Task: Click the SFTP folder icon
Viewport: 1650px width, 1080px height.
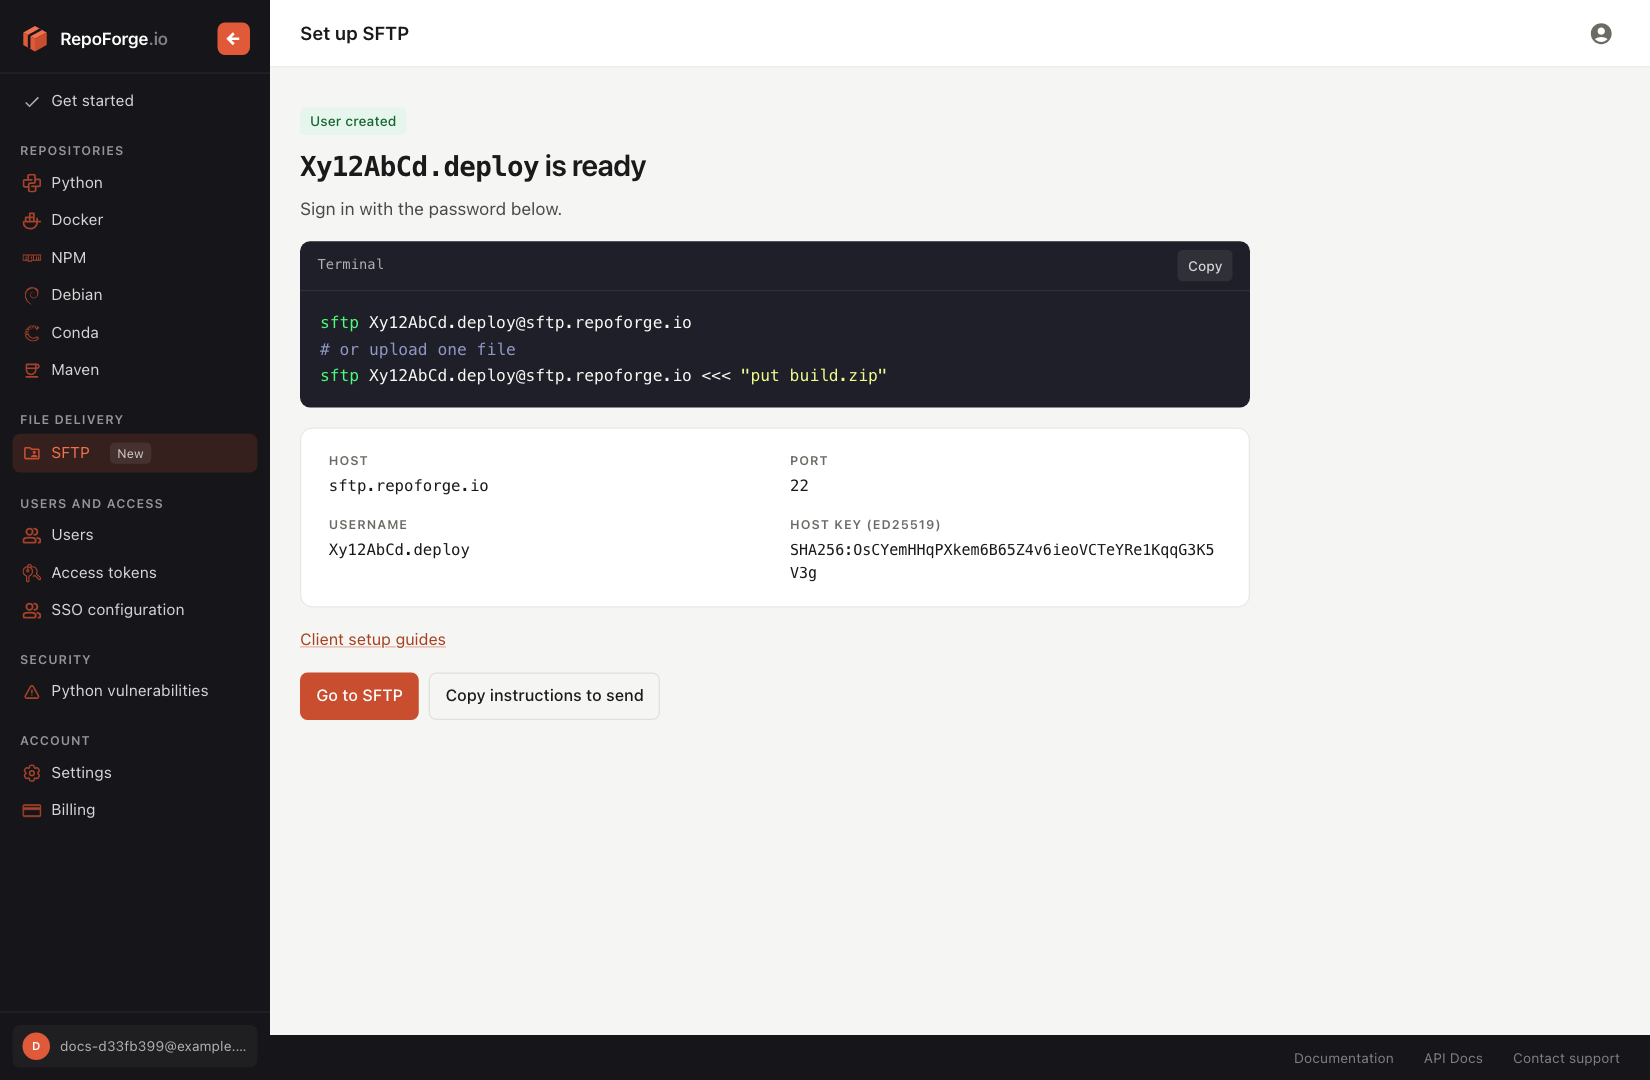Action: coord(32,453)
